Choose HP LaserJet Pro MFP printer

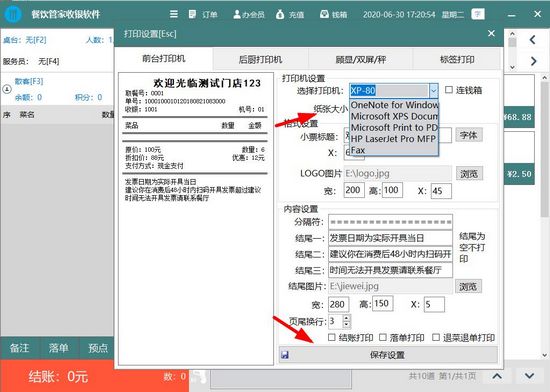394,139
